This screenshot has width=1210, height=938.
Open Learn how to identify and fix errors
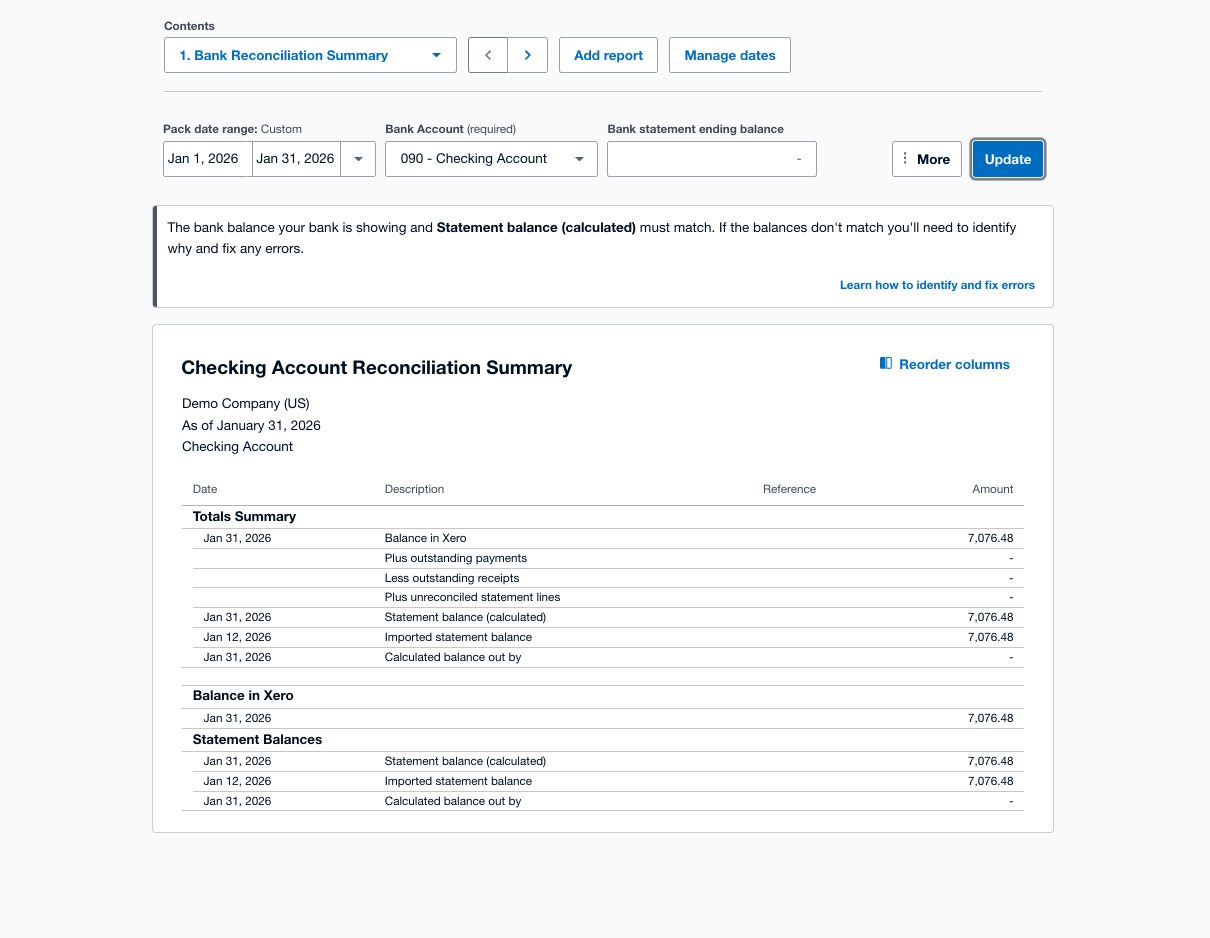(x=937, y=285)
